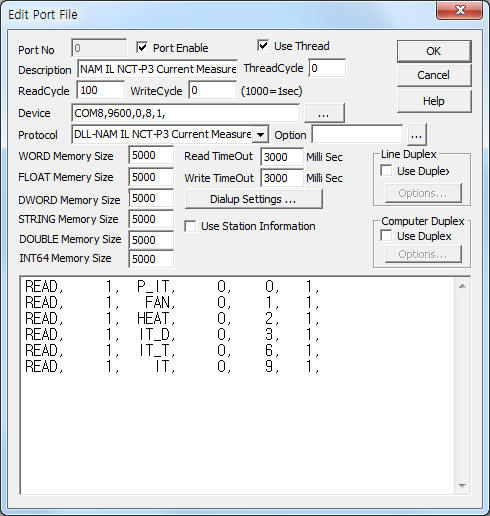
Task: Click the DOUBLE Memory Size field
Action: 151,240
